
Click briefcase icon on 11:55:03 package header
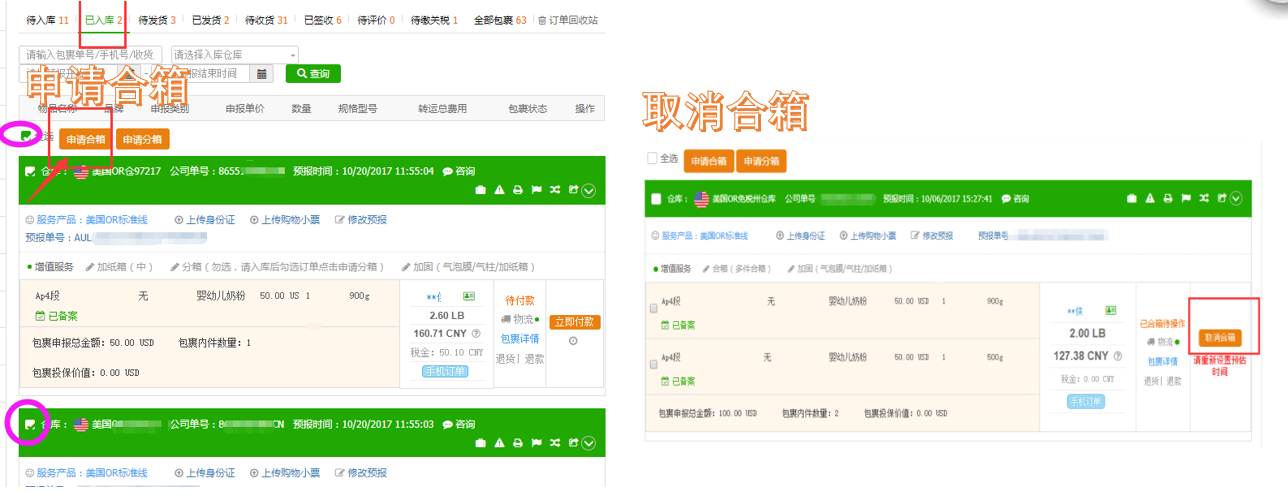(x=480, y=443)
